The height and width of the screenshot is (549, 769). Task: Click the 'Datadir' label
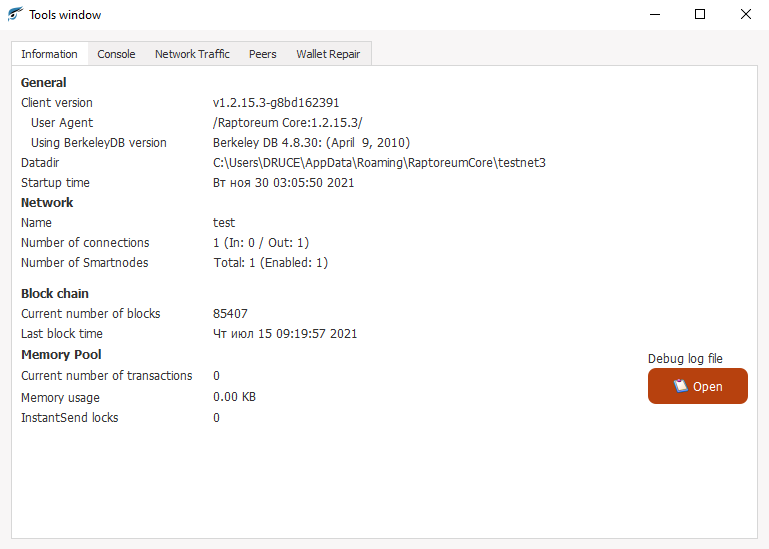click(x=40, y=163)
